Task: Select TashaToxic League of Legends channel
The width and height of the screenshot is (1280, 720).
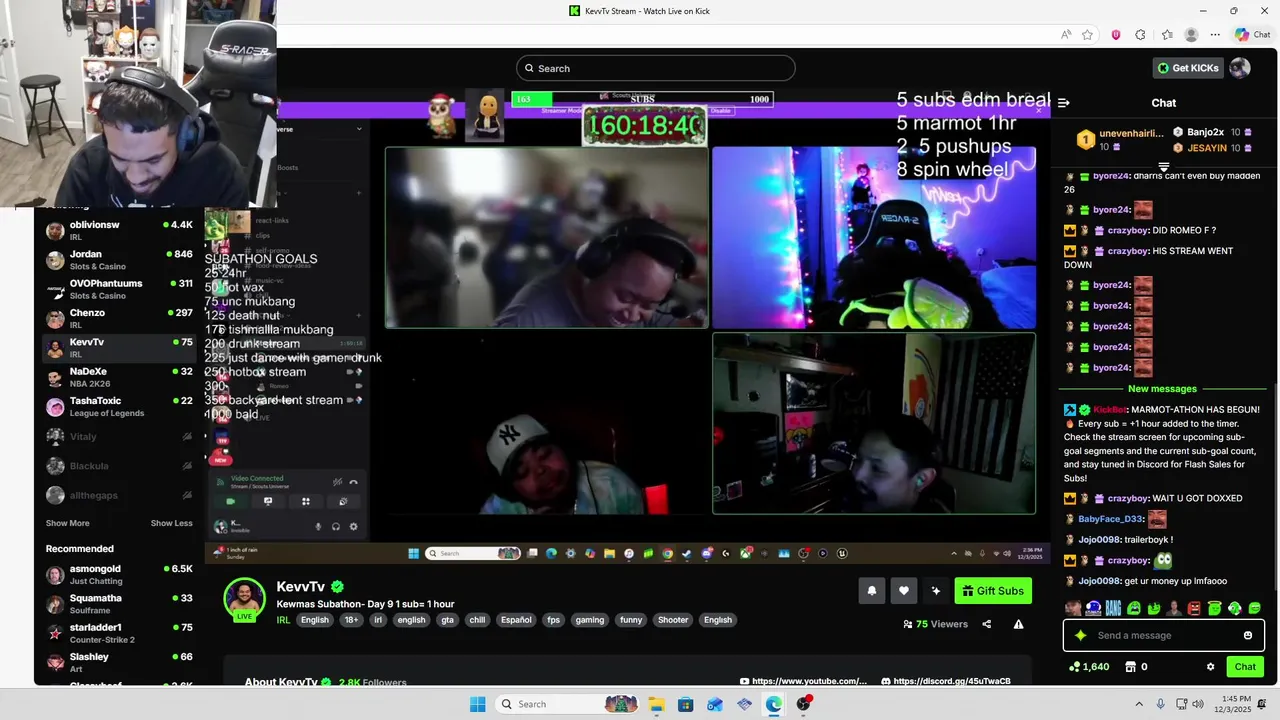Action: click(x=120, y=406)
